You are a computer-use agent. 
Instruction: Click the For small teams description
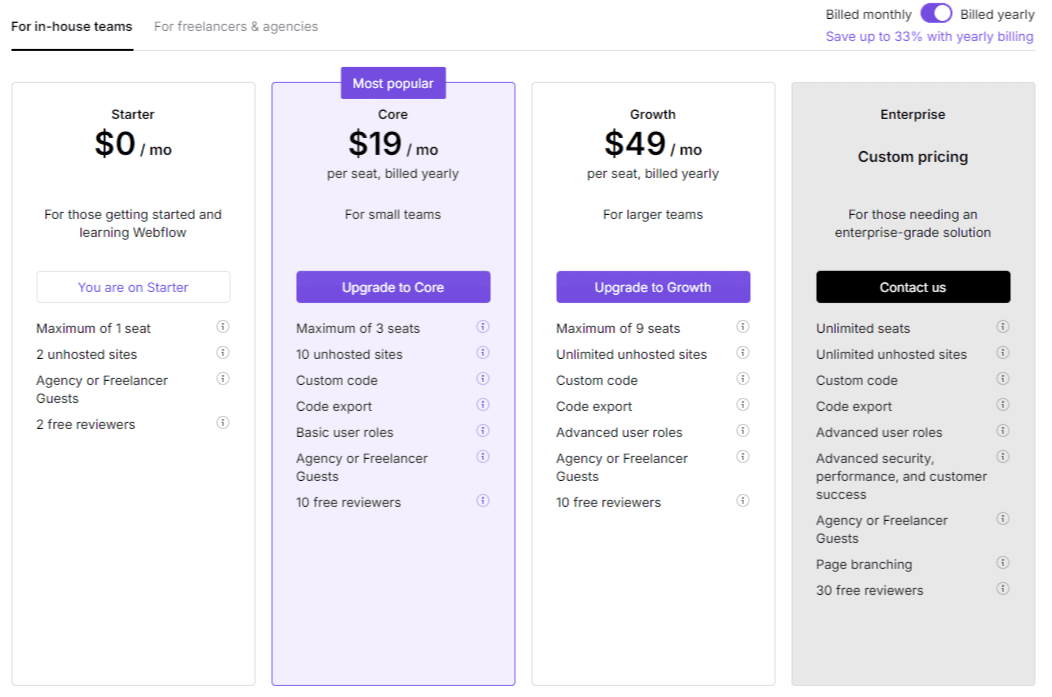pyautogui.click(x=393, y=215)
